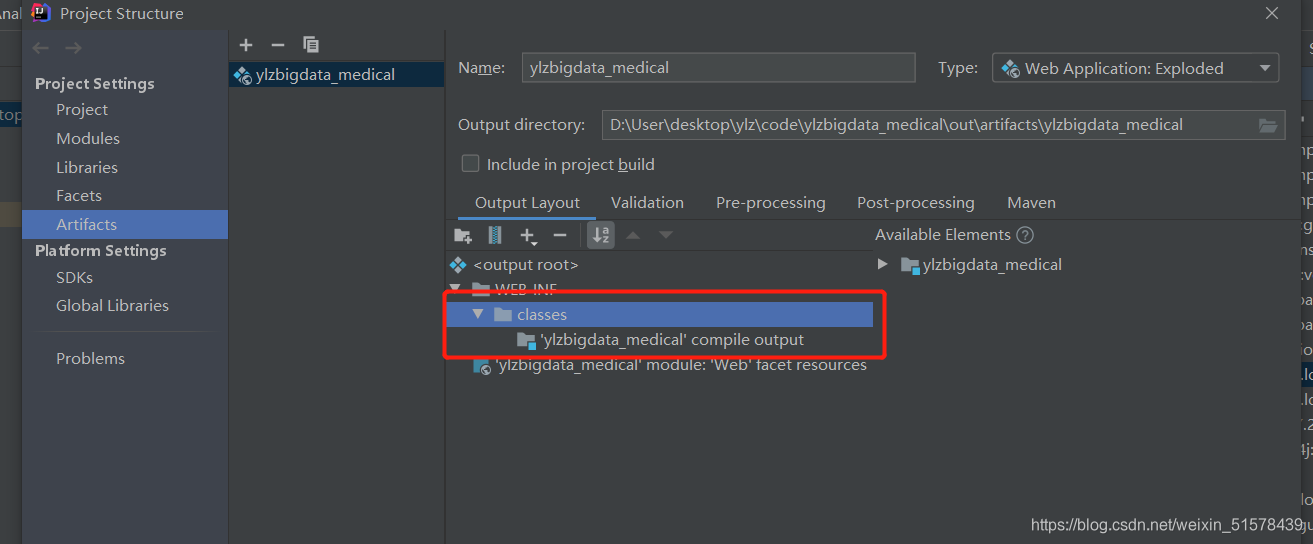Enable the Include in project build checkbox
The image size is (1313, 544).
(x=470, y=164)
